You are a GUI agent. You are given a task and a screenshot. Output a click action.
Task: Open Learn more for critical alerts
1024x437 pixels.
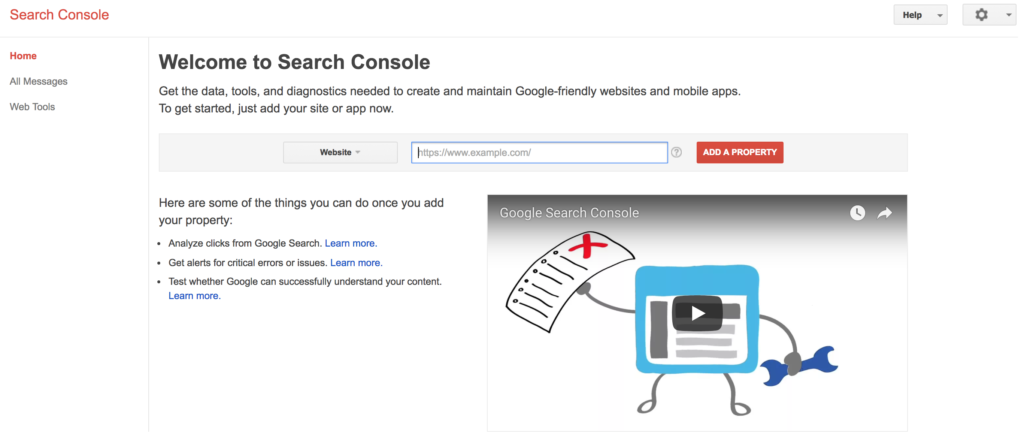click(x=357, y=263)
